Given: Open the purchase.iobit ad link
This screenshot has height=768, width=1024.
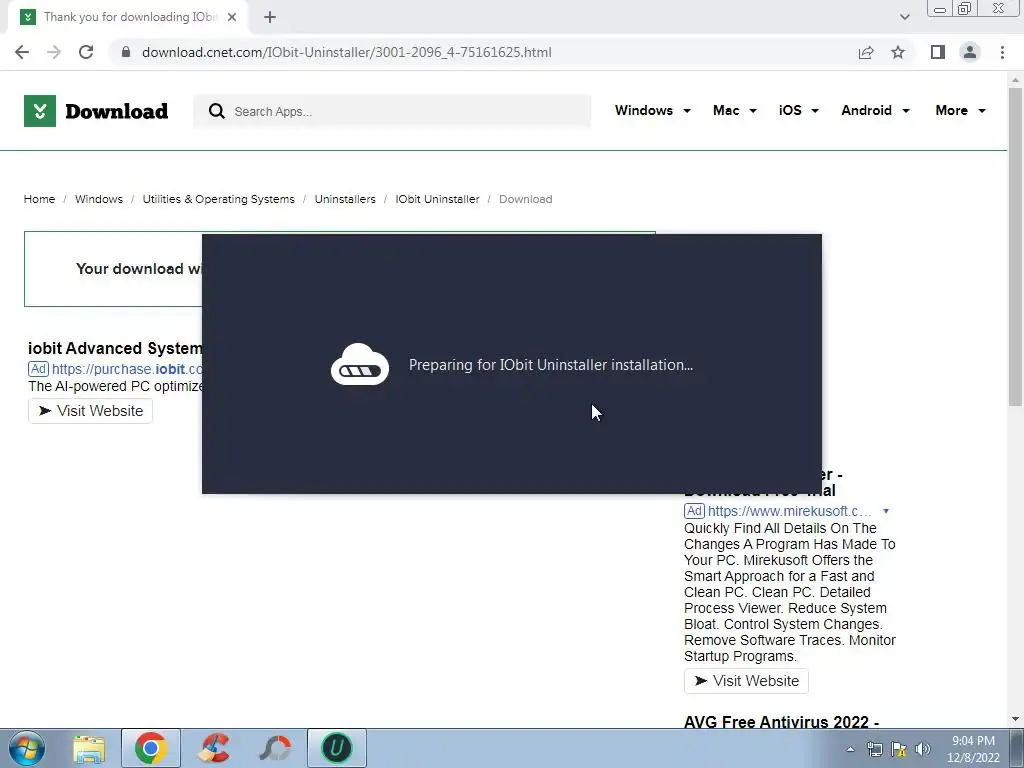Looking at the screenshot, I should click(x=127, y=369).
